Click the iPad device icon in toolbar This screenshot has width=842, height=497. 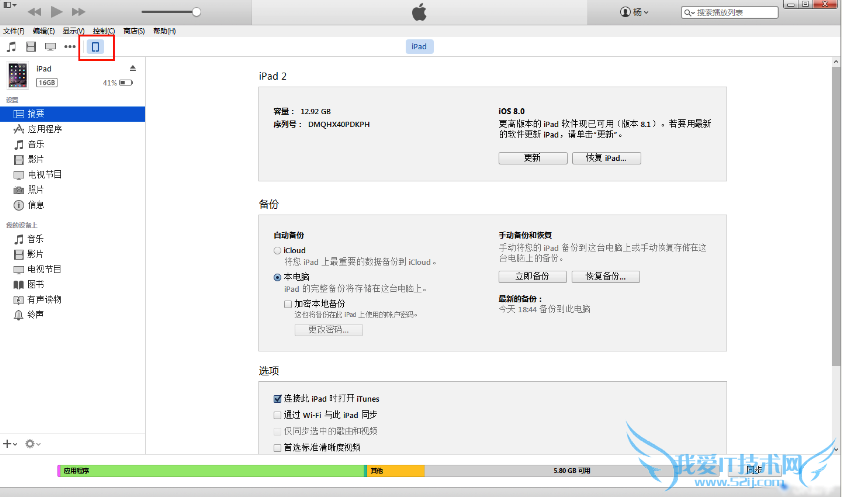(96, 47)
